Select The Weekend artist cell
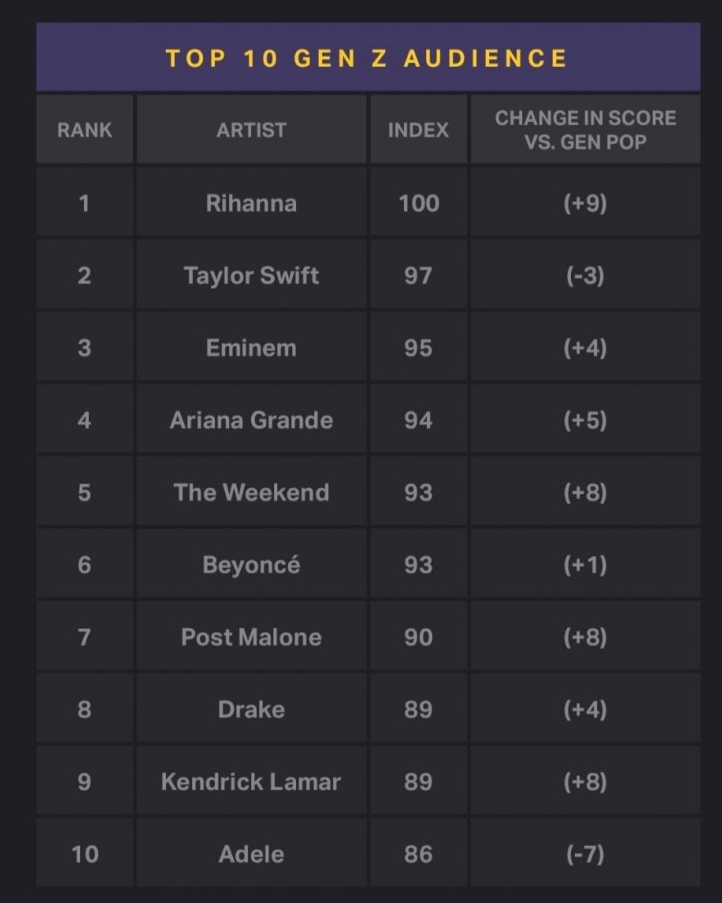Viewport: 722px width, 903px height. pyautogui.click(x=251, y=492)
